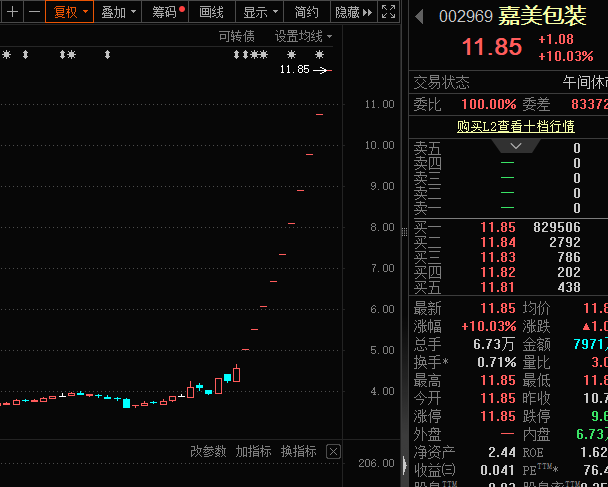The width and height of the screenshot is (608, 487).
Task: Click the 11.85 price arrow marker on chart
Action: tap(322, 70)
